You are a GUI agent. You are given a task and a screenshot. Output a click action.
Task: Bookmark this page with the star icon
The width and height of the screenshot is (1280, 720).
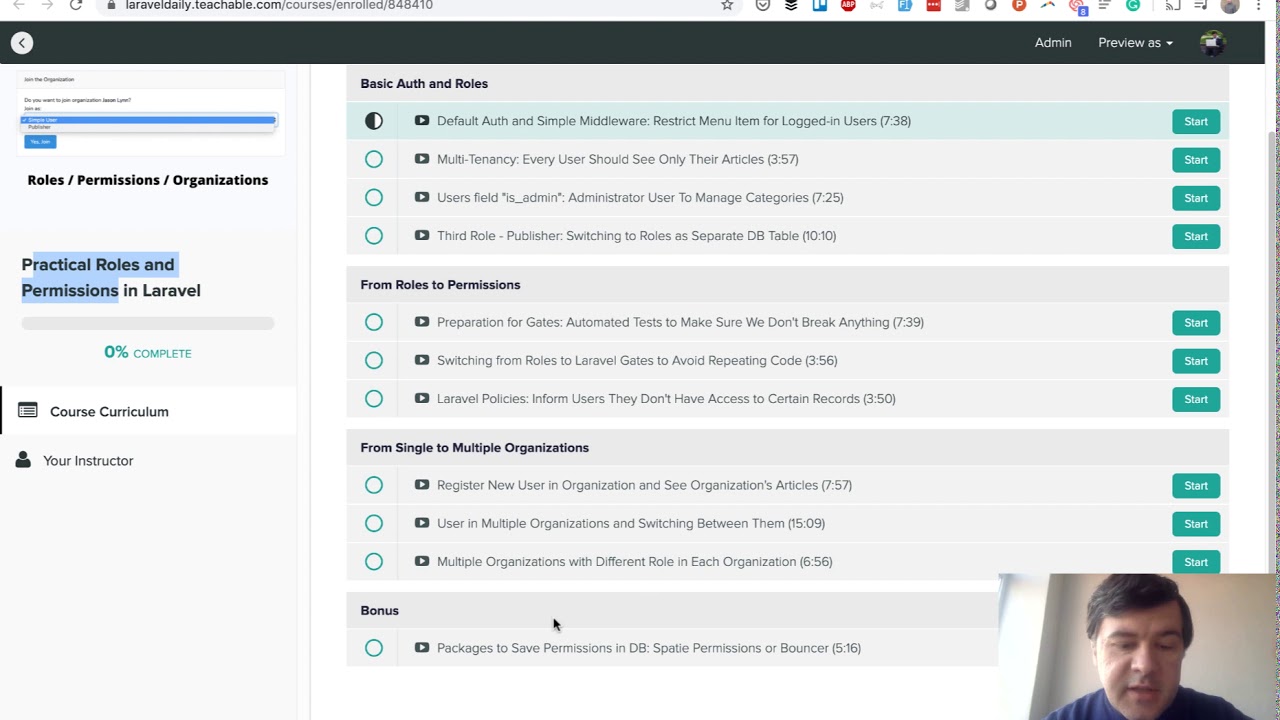[727, 5]
